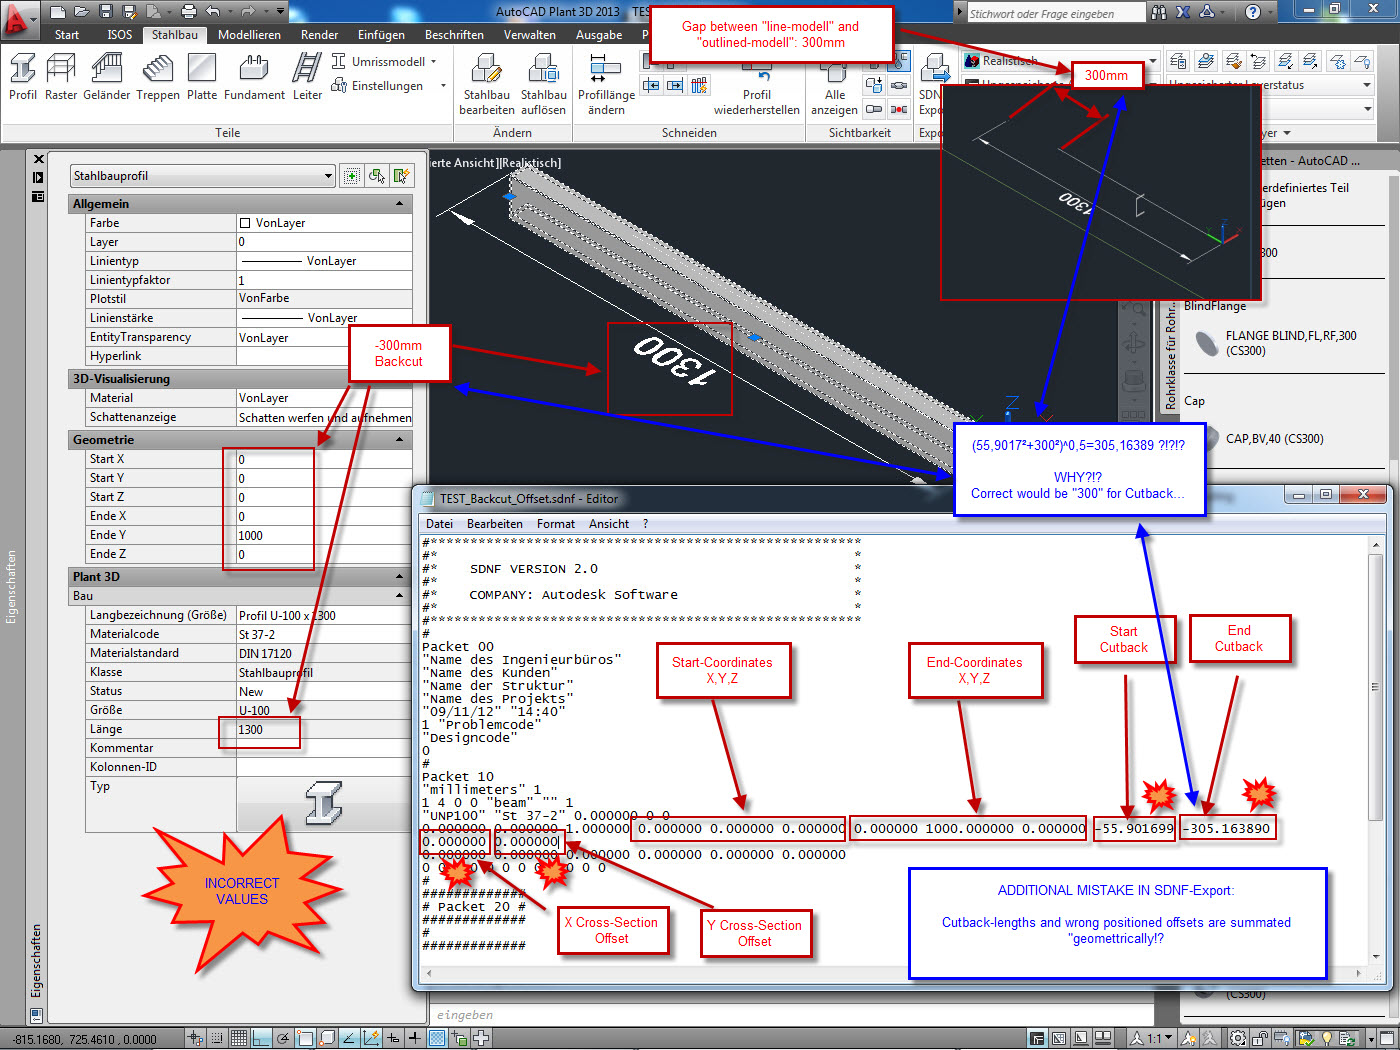Toggle polar tracking in status bar
Image resolution: width=1400 pixels, height=1050 pixels.
(283, 1039)
